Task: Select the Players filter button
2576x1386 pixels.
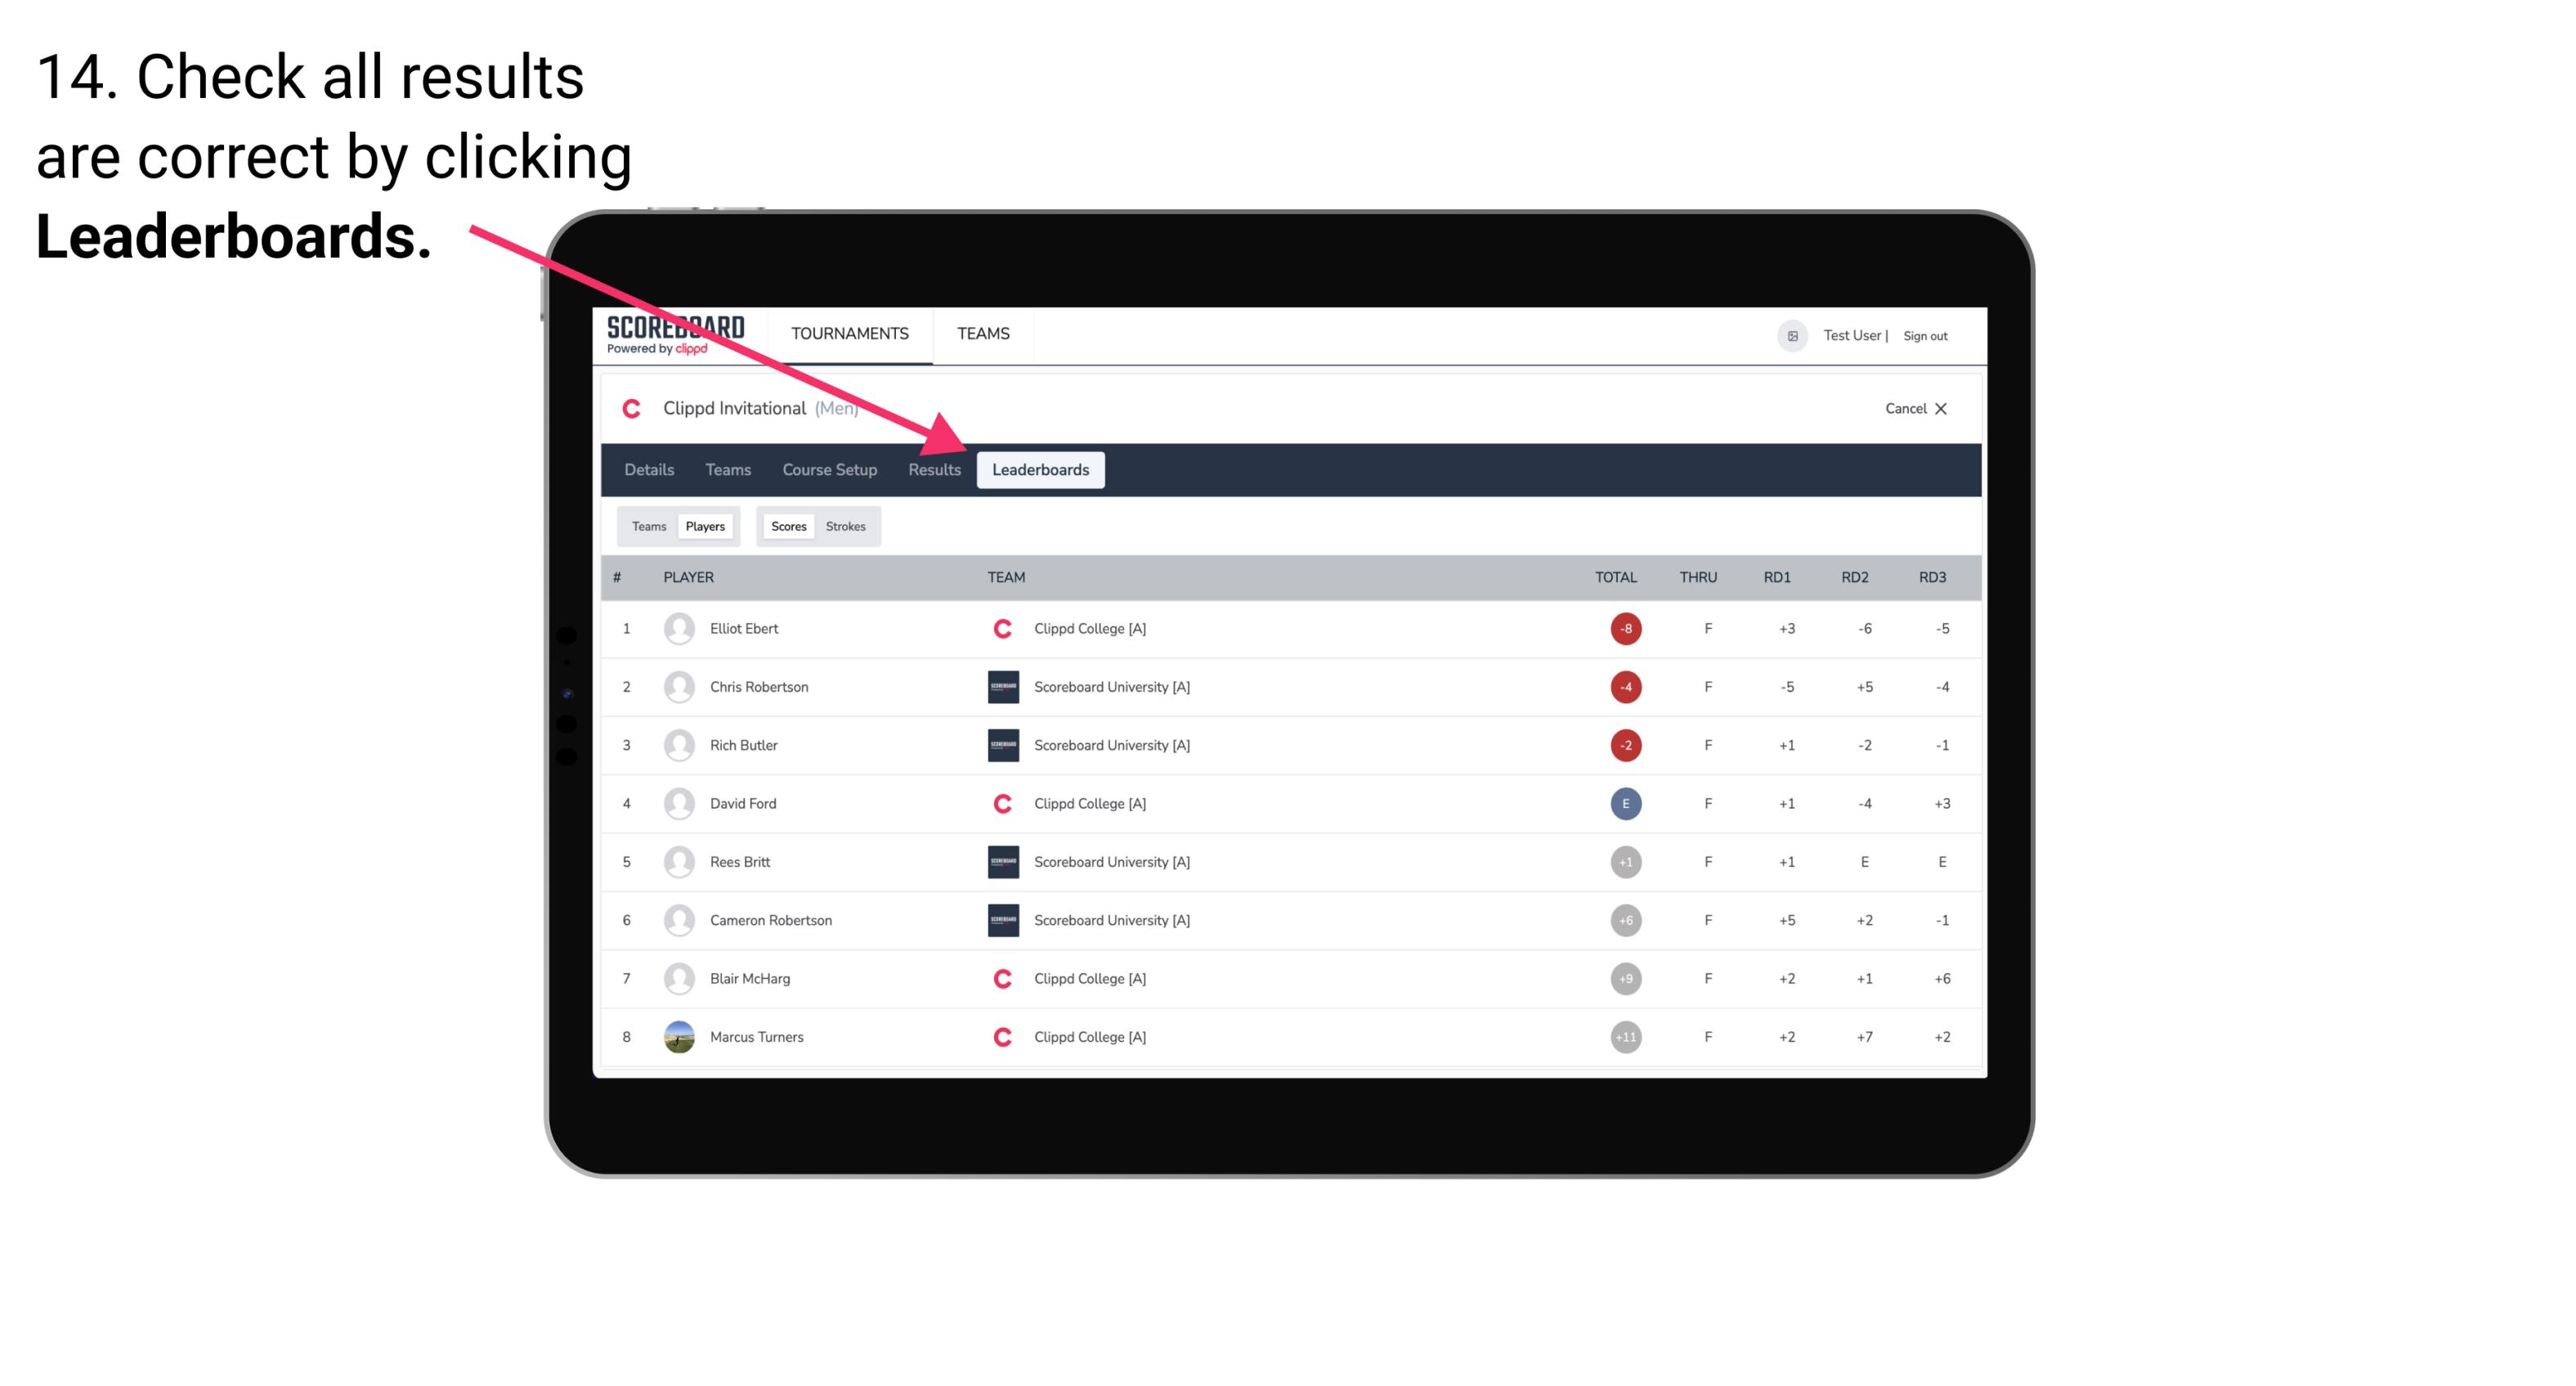Action: pyautogui.click(x=706, y=526)
